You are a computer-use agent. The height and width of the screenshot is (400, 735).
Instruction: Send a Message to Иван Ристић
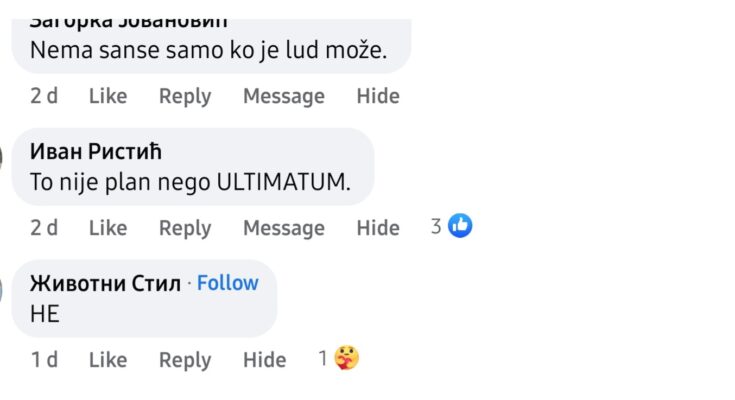(x=284, y=228)
